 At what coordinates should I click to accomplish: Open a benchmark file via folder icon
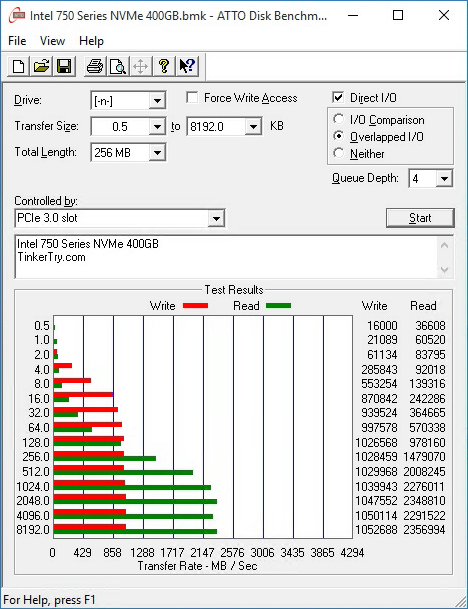point(41,66)
